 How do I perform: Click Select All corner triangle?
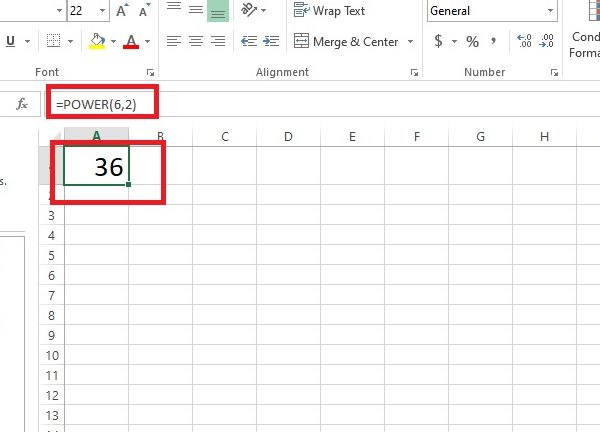(55, 138)
